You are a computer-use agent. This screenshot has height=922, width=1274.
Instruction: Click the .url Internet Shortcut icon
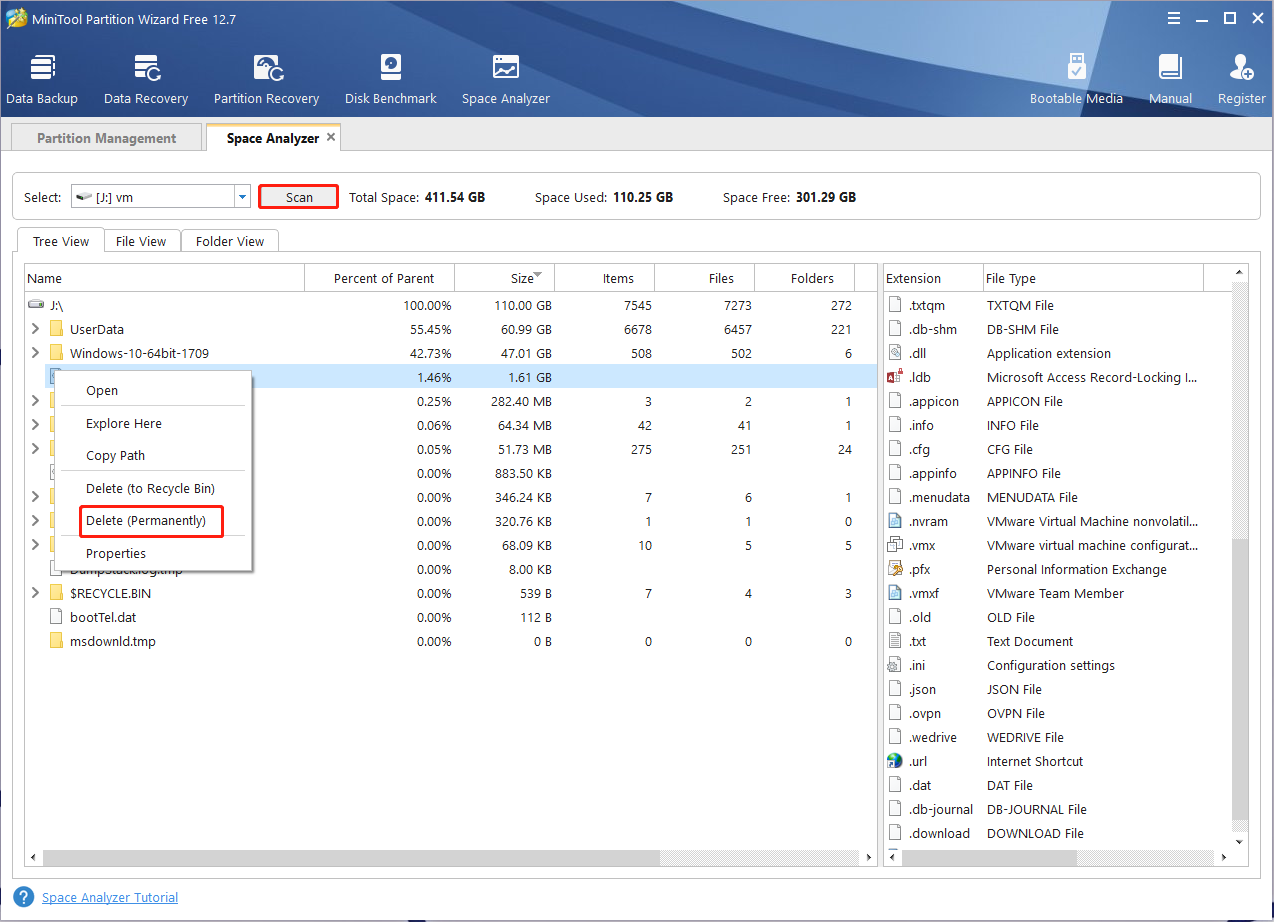point(895,761)
